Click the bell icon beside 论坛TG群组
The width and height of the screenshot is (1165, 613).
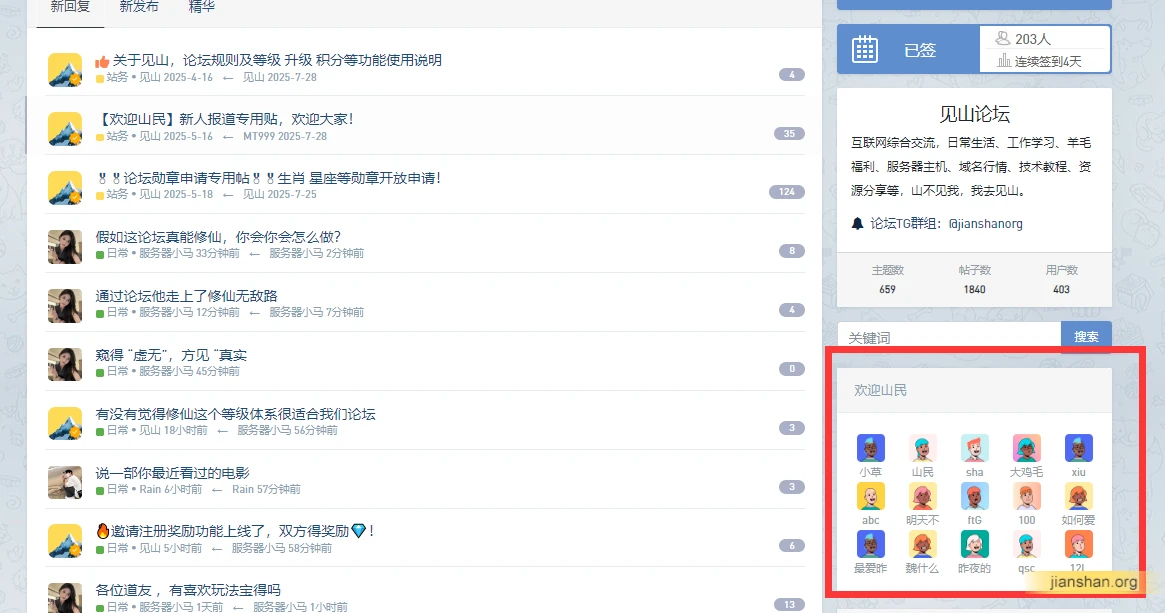tap(857, 224)
